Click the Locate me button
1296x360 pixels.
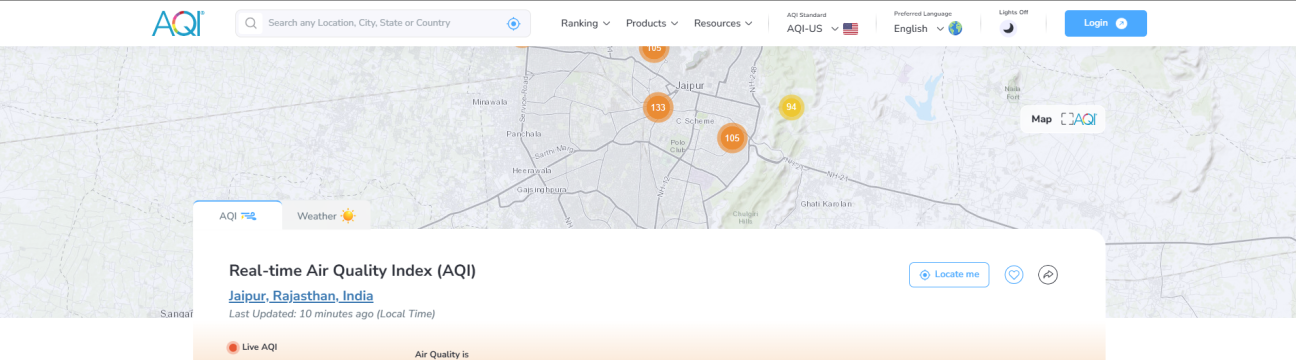pyautogui.click(x=949, y=274)
